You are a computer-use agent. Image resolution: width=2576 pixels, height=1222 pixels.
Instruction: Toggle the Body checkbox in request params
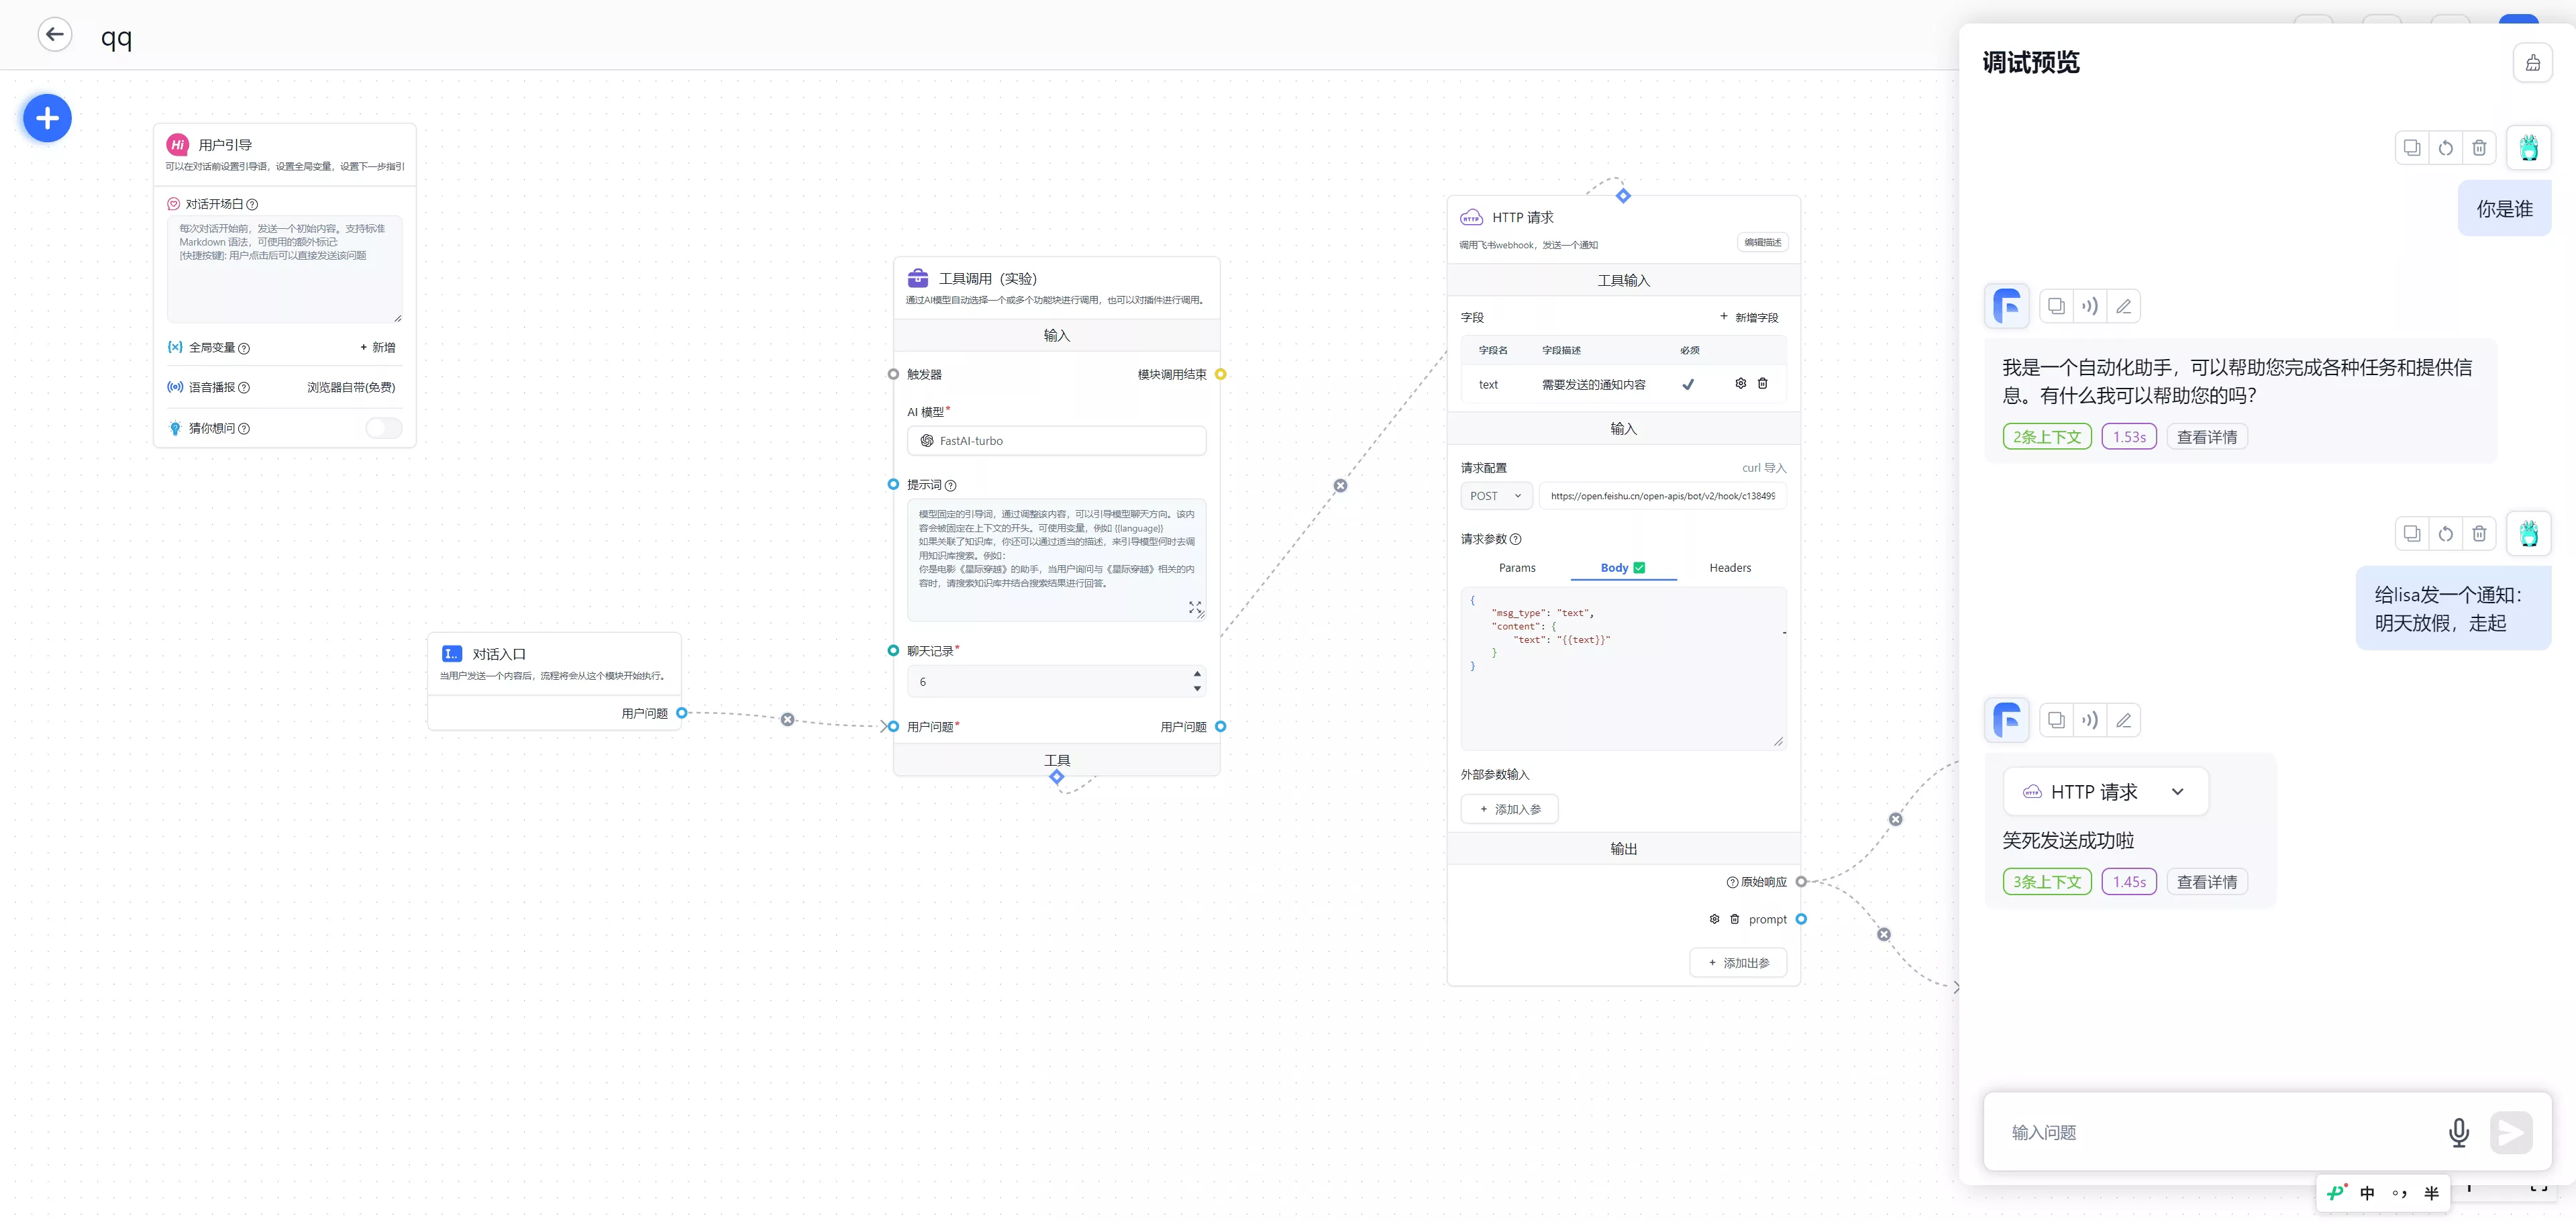point(1639,568)
